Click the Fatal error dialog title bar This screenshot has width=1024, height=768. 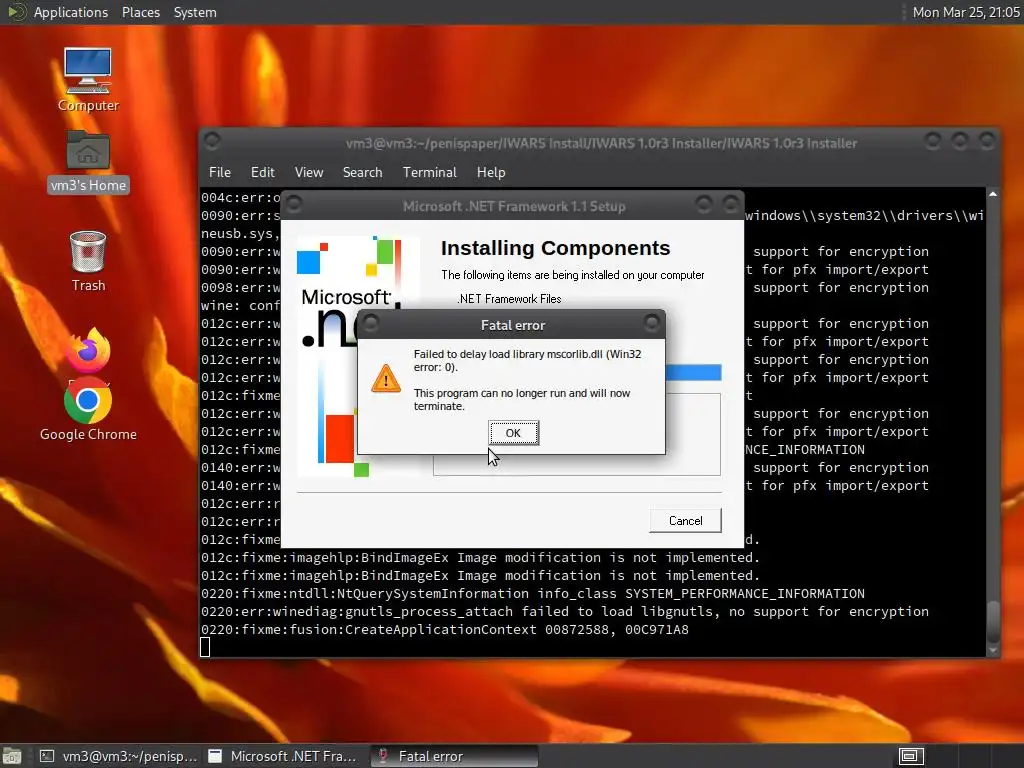pos(512,325)
